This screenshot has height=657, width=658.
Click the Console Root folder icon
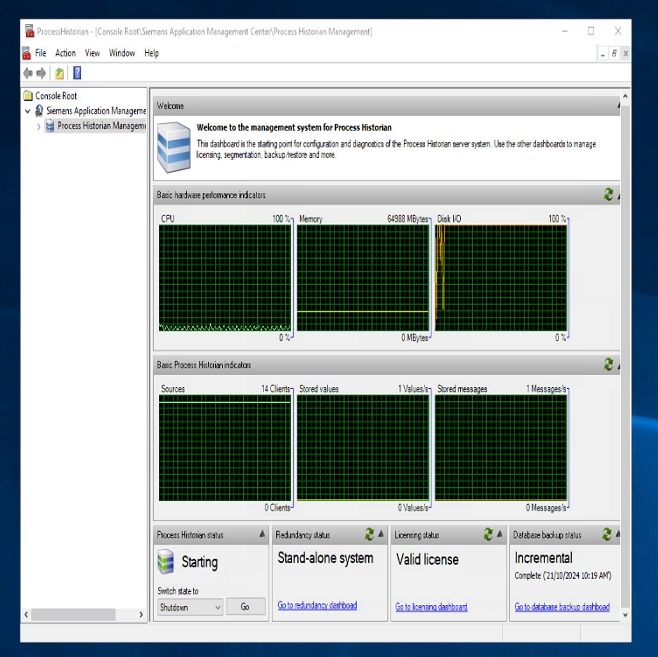(x=28, y=96)
